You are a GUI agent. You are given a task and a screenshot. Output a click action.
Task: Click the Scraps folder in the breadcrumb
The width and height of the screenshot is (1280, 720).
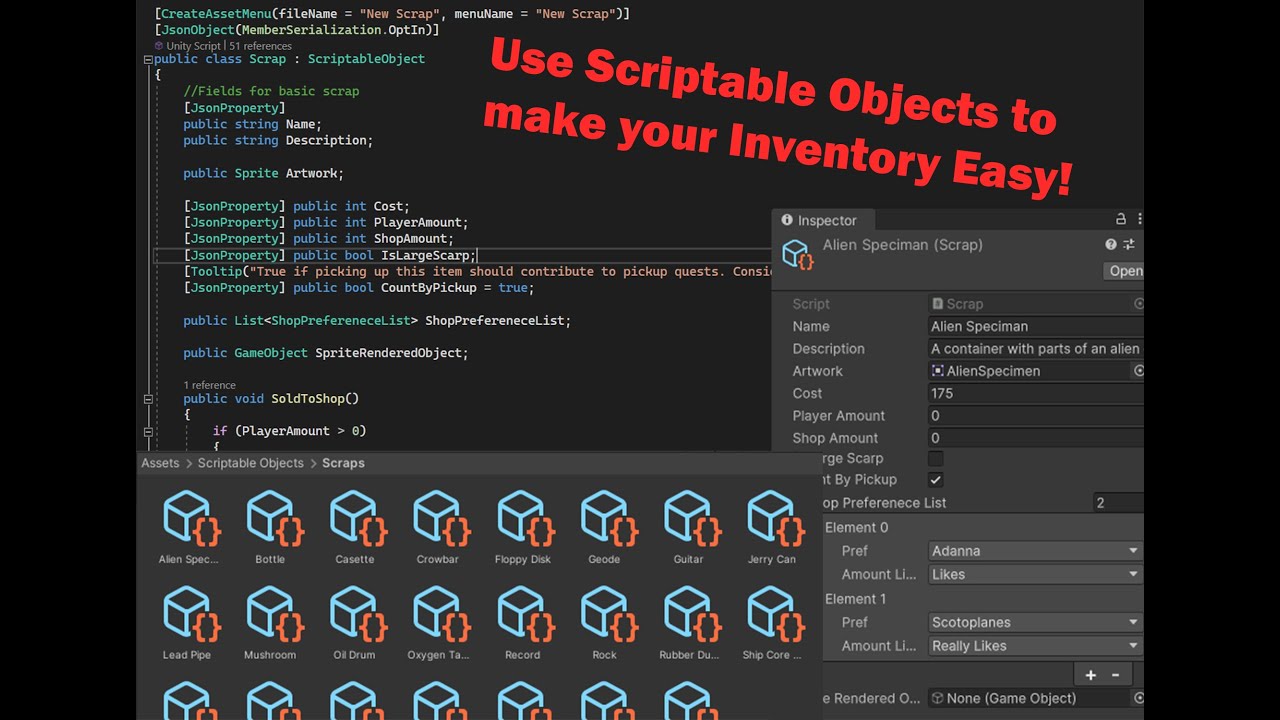tap(343, 463)
